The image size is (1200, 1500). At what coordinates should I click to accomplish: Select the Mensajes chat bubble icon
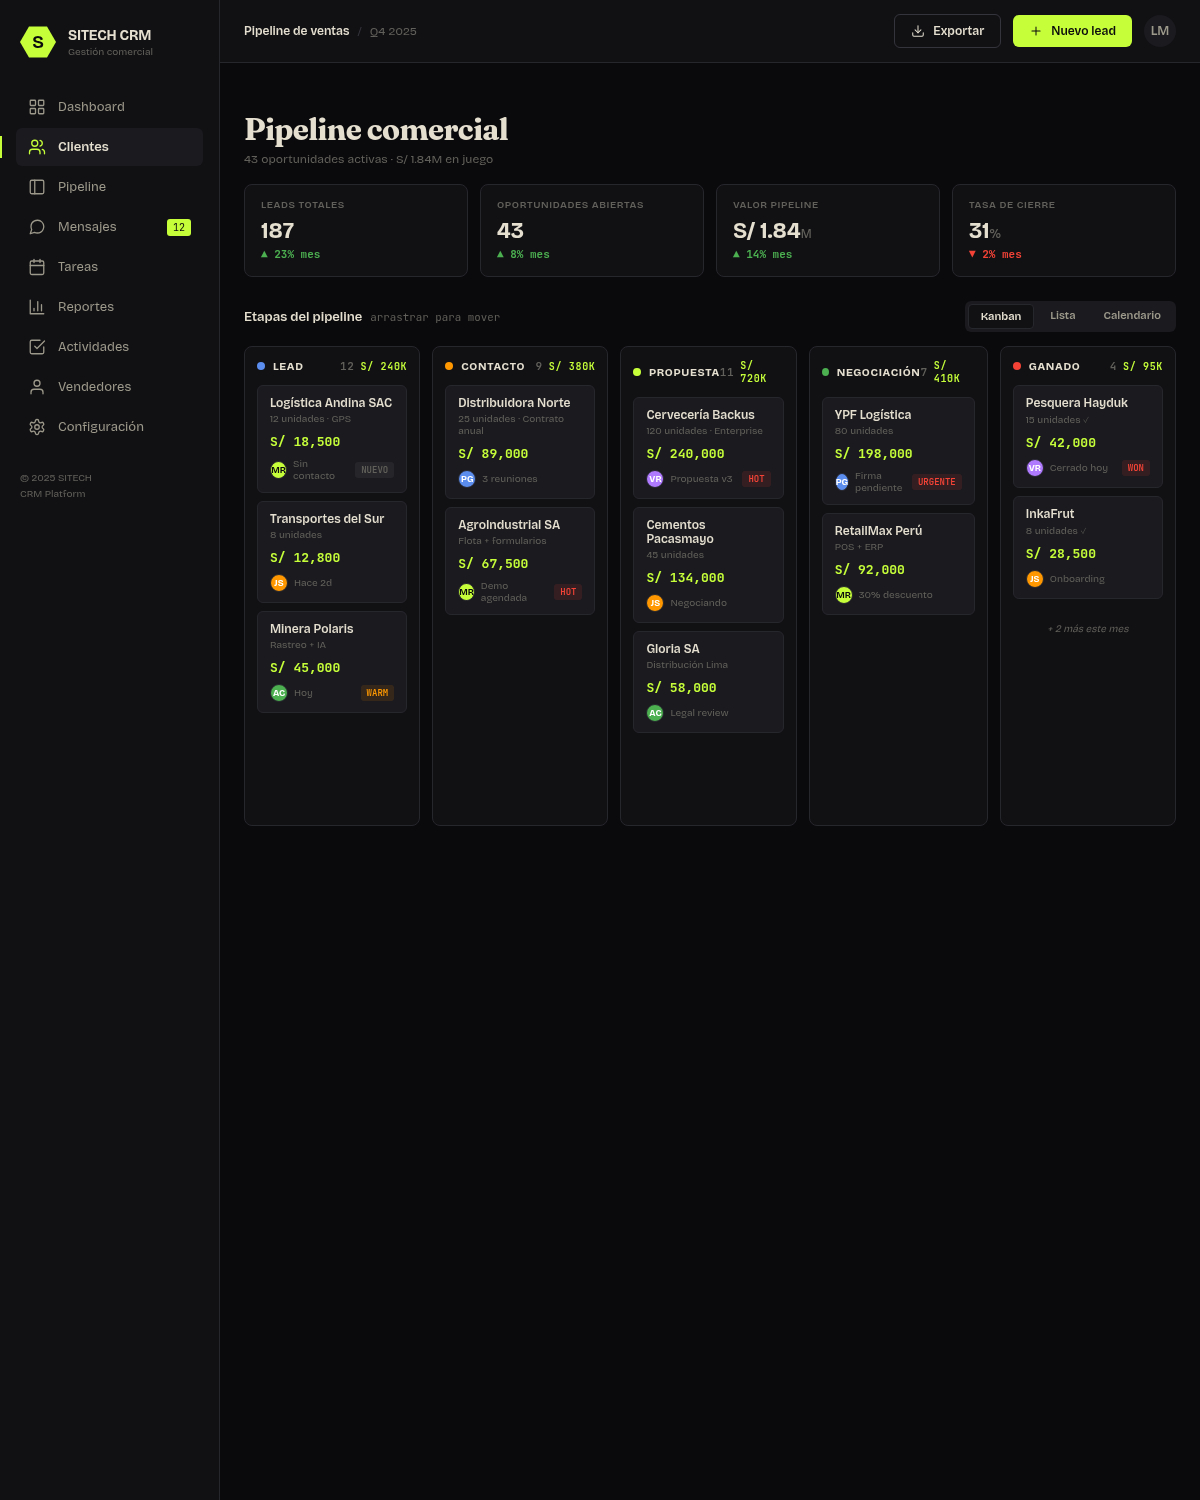37,227
